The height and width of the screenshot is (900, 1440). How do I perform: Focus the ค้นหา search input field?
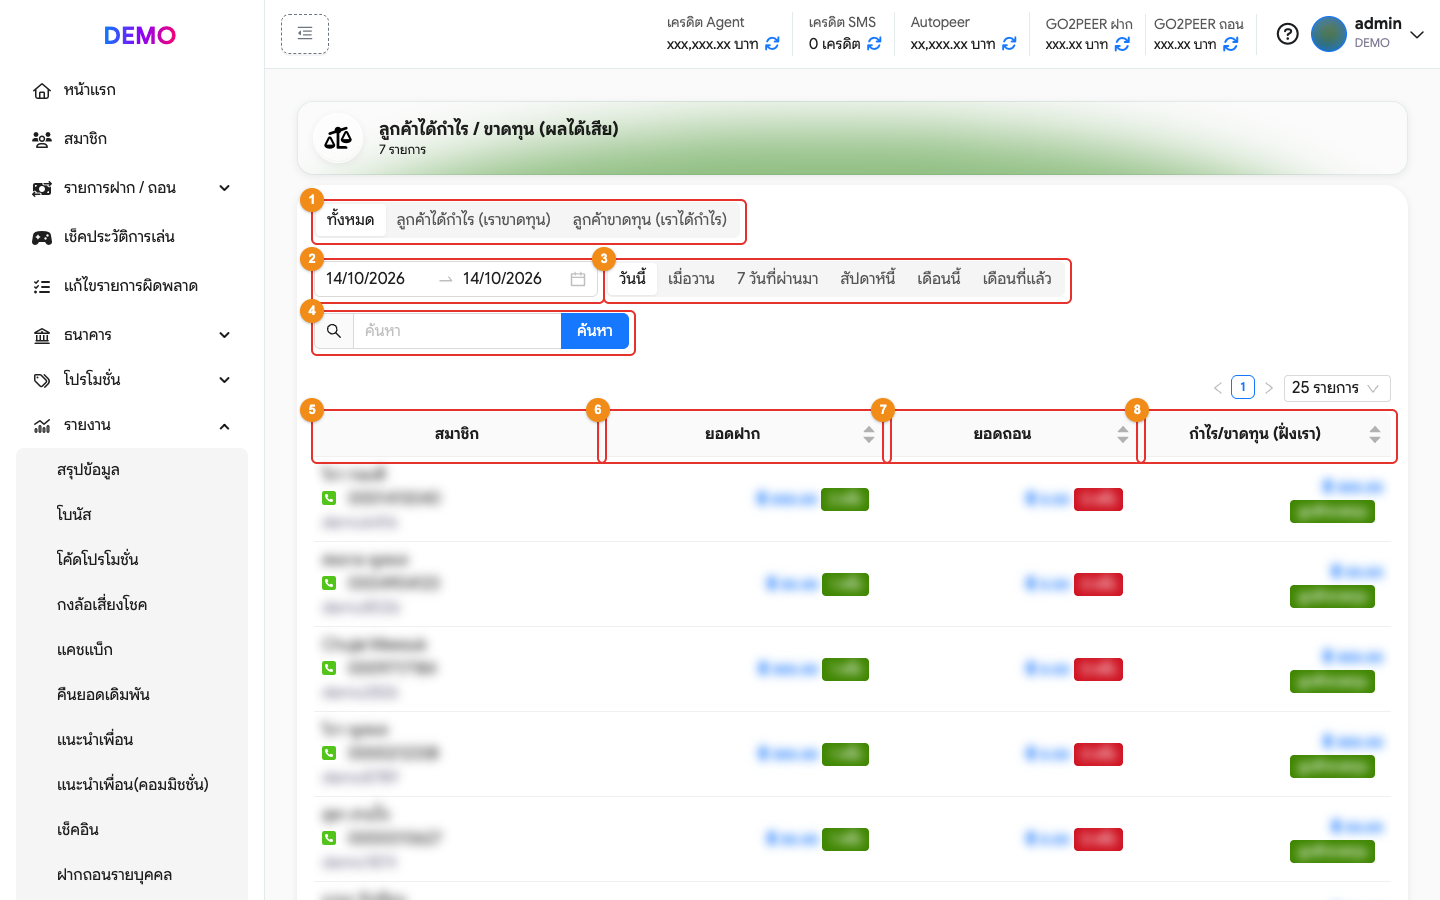point(457,331)
